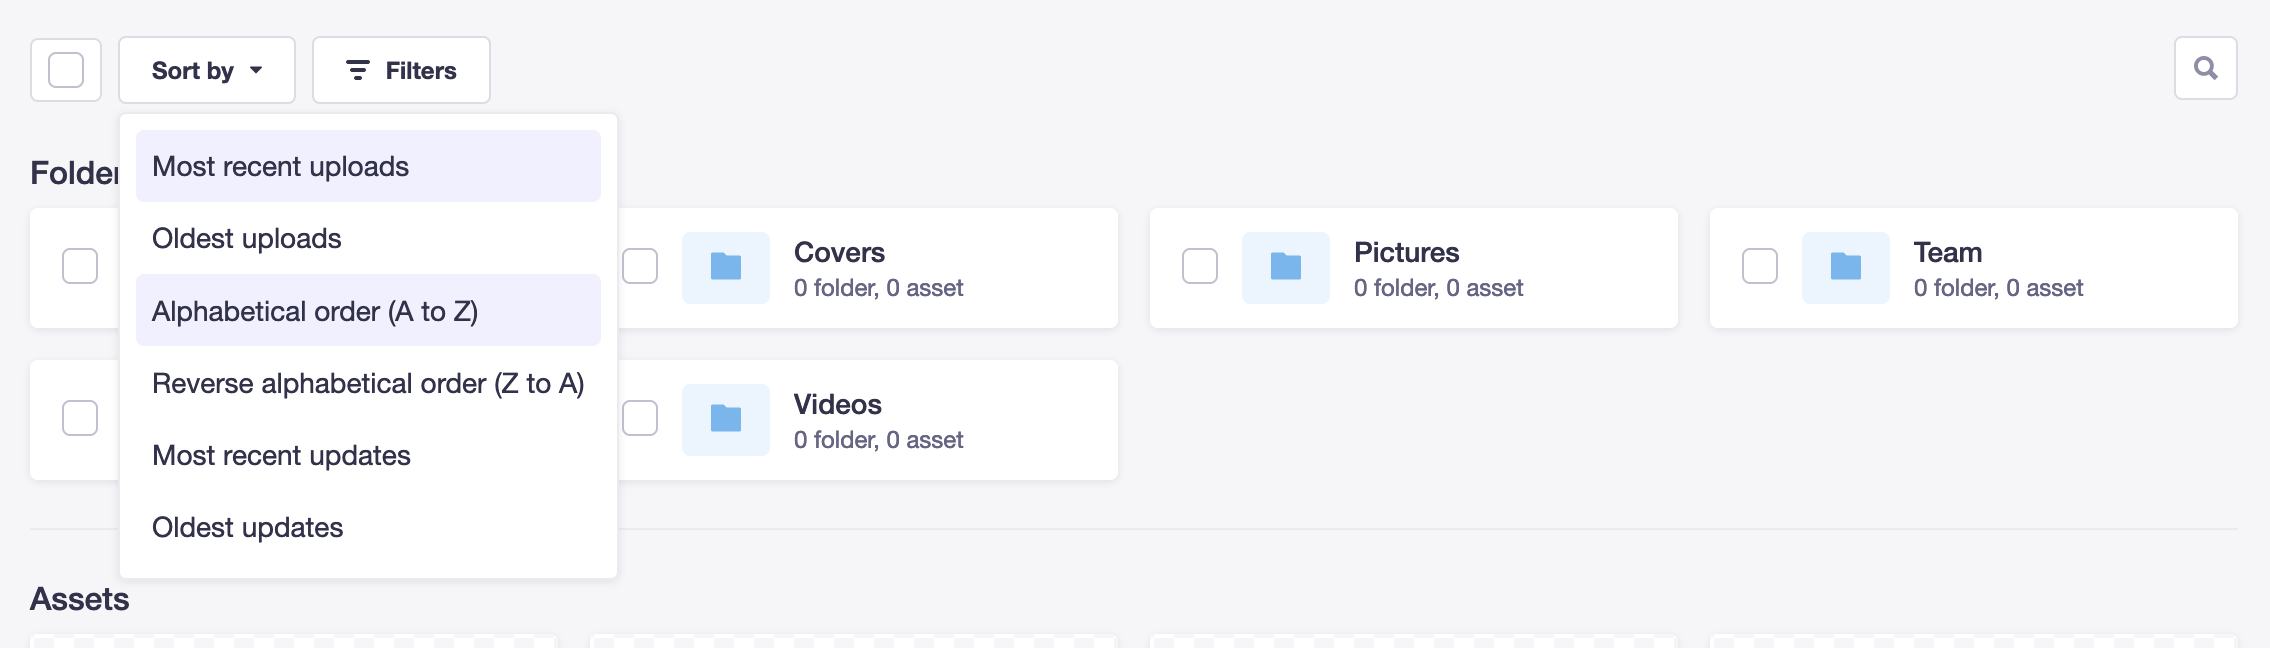Toggle the select-all checkbox beside Sort by
This screenshot has width=2270, height=648.
(x=66, y=70)
